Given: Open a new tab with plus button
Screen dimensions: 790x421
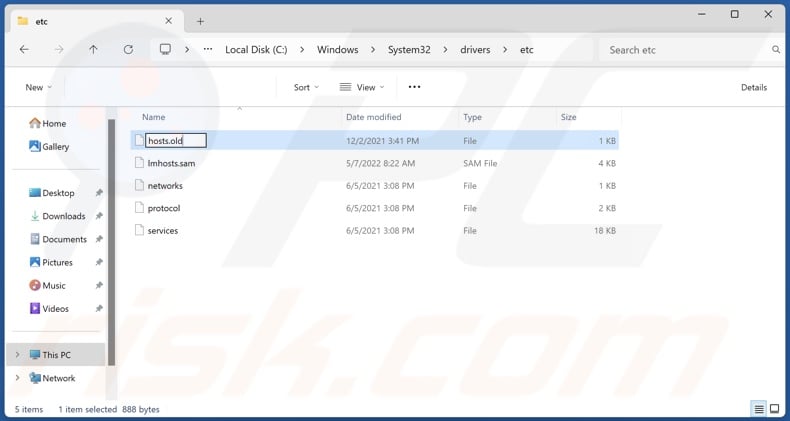Looking at the screenshot, I should (201, 21).
